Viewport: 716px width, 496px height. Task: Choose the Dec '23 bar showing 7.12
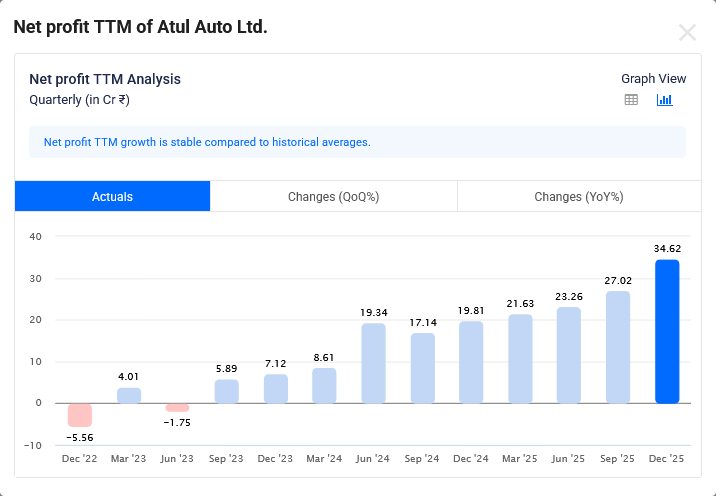point(275,389)
